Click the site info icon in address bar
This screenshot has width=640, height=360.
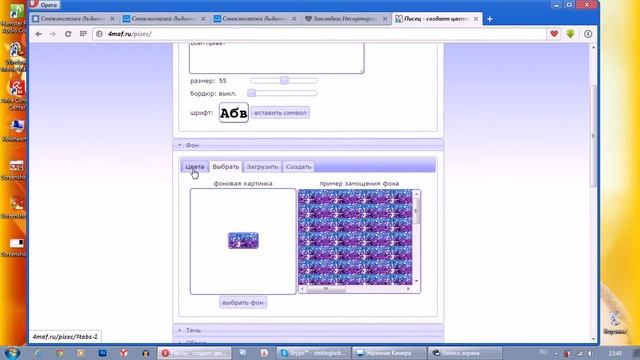pyautogui.click(x=99, y=34)
